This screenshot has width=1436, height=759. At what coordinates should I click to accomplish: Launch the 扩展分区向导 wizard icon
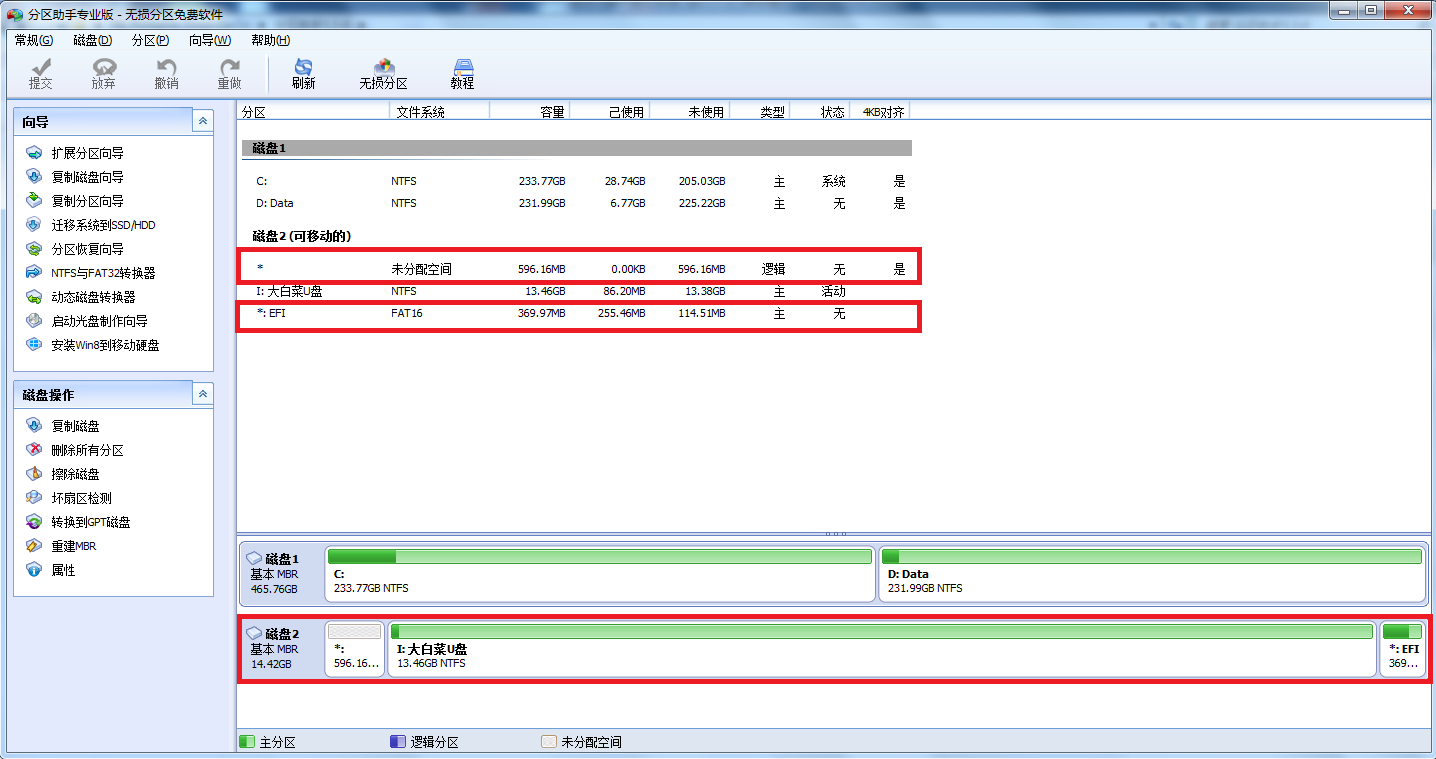click(x=34, y=153)
